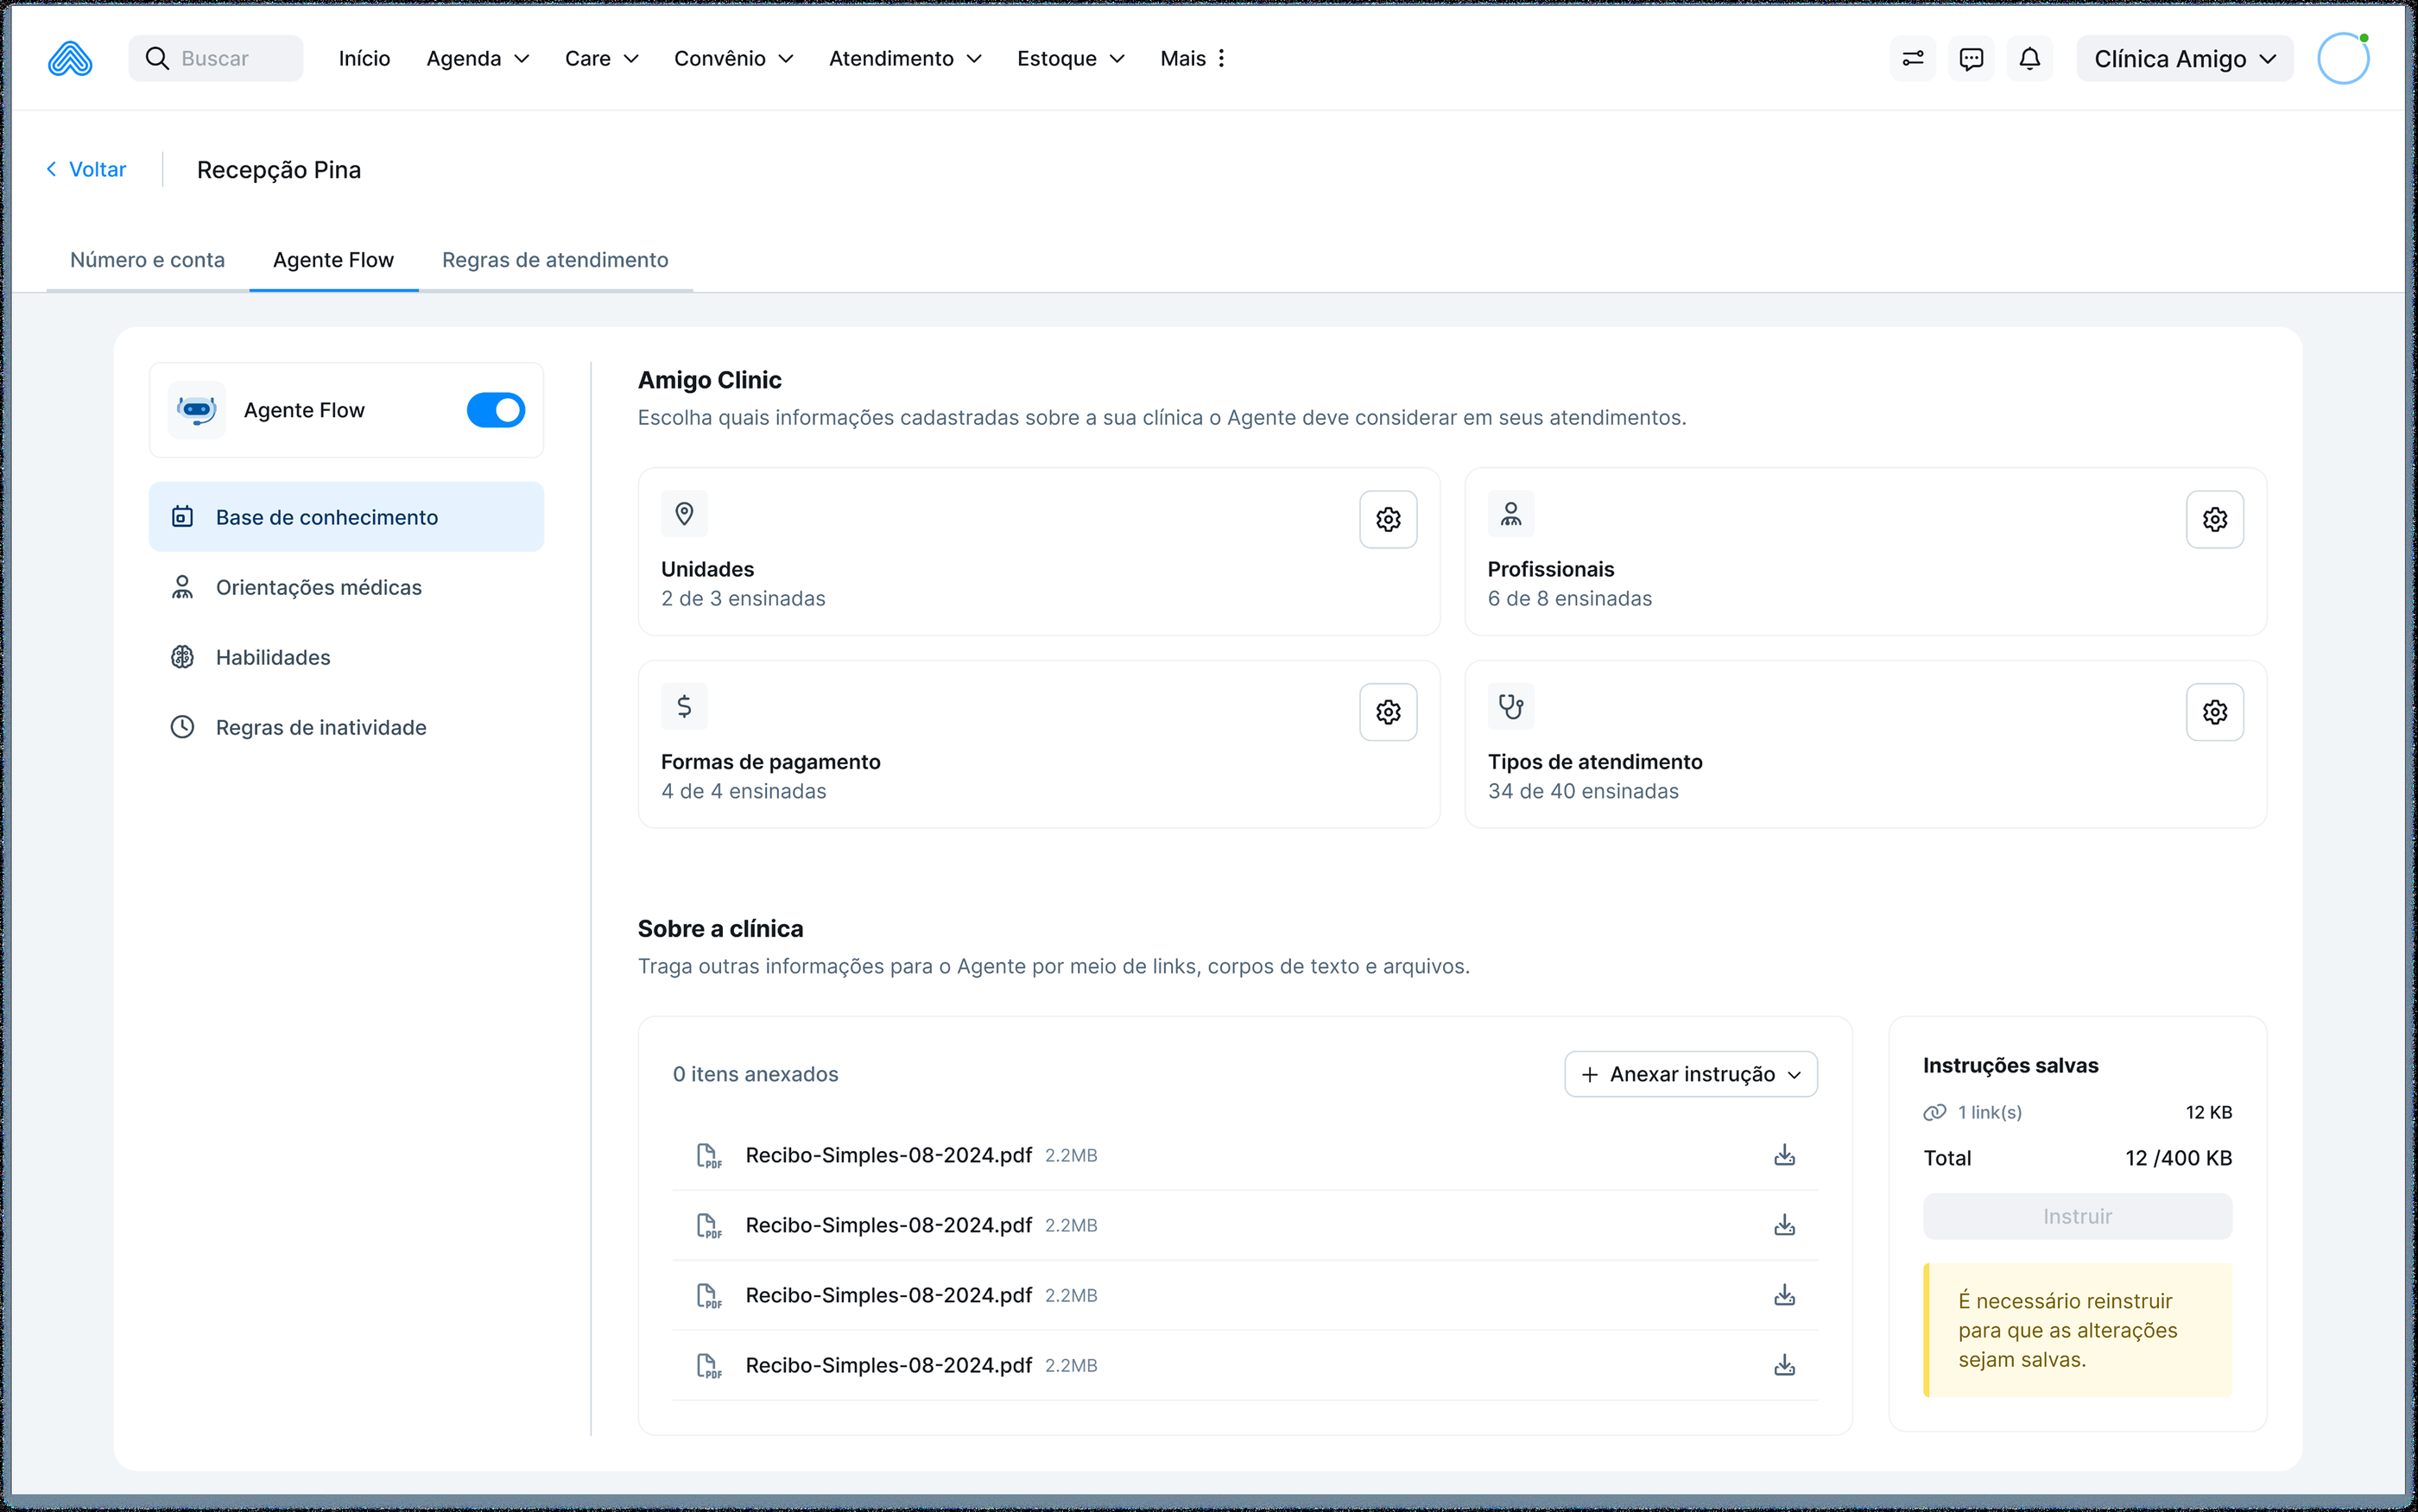2418x1512 pixels.
Task: Click the reinstruir warning notice
Action: coord(2077,1330)
